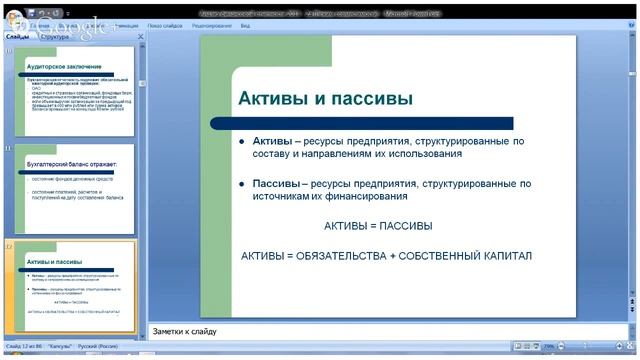Viewport: 640px width, 360px height.
Task: Open the Главная ribbon tab
Action: click(40, 26)
